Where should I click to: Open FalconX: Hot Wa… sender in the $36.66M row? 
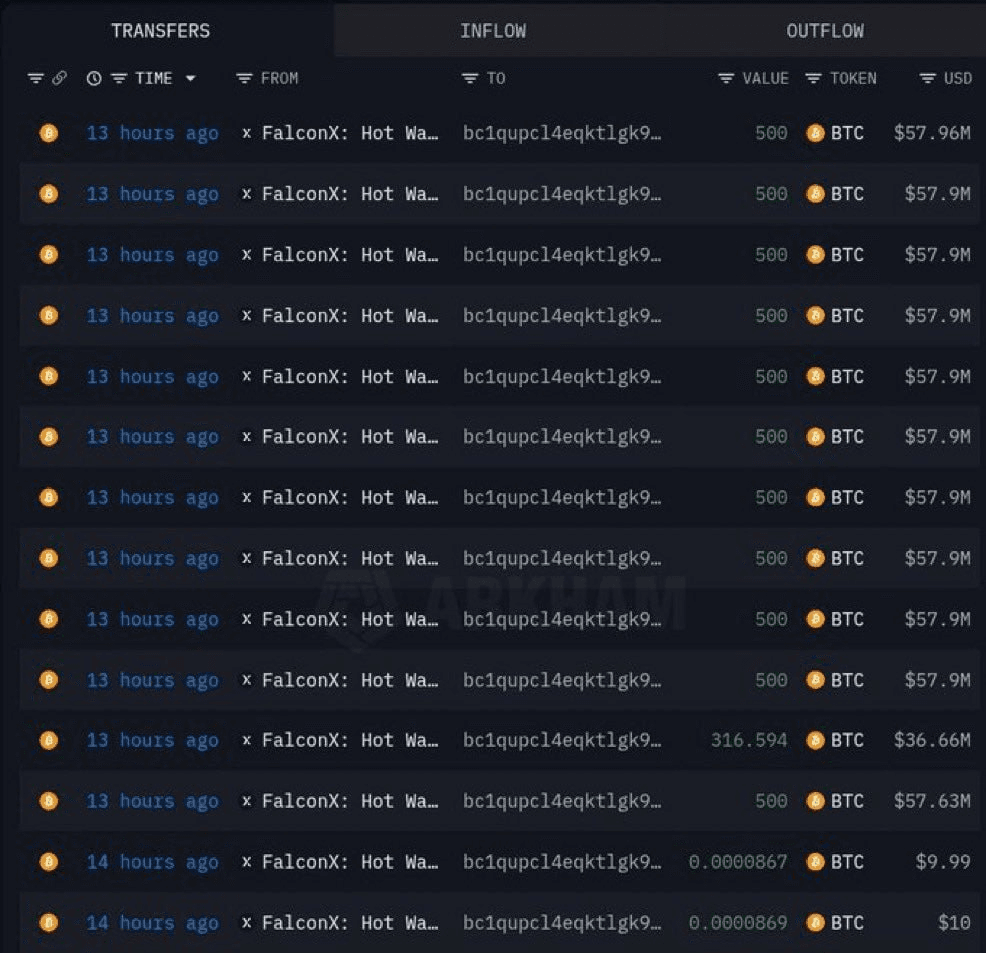(350, 741)
